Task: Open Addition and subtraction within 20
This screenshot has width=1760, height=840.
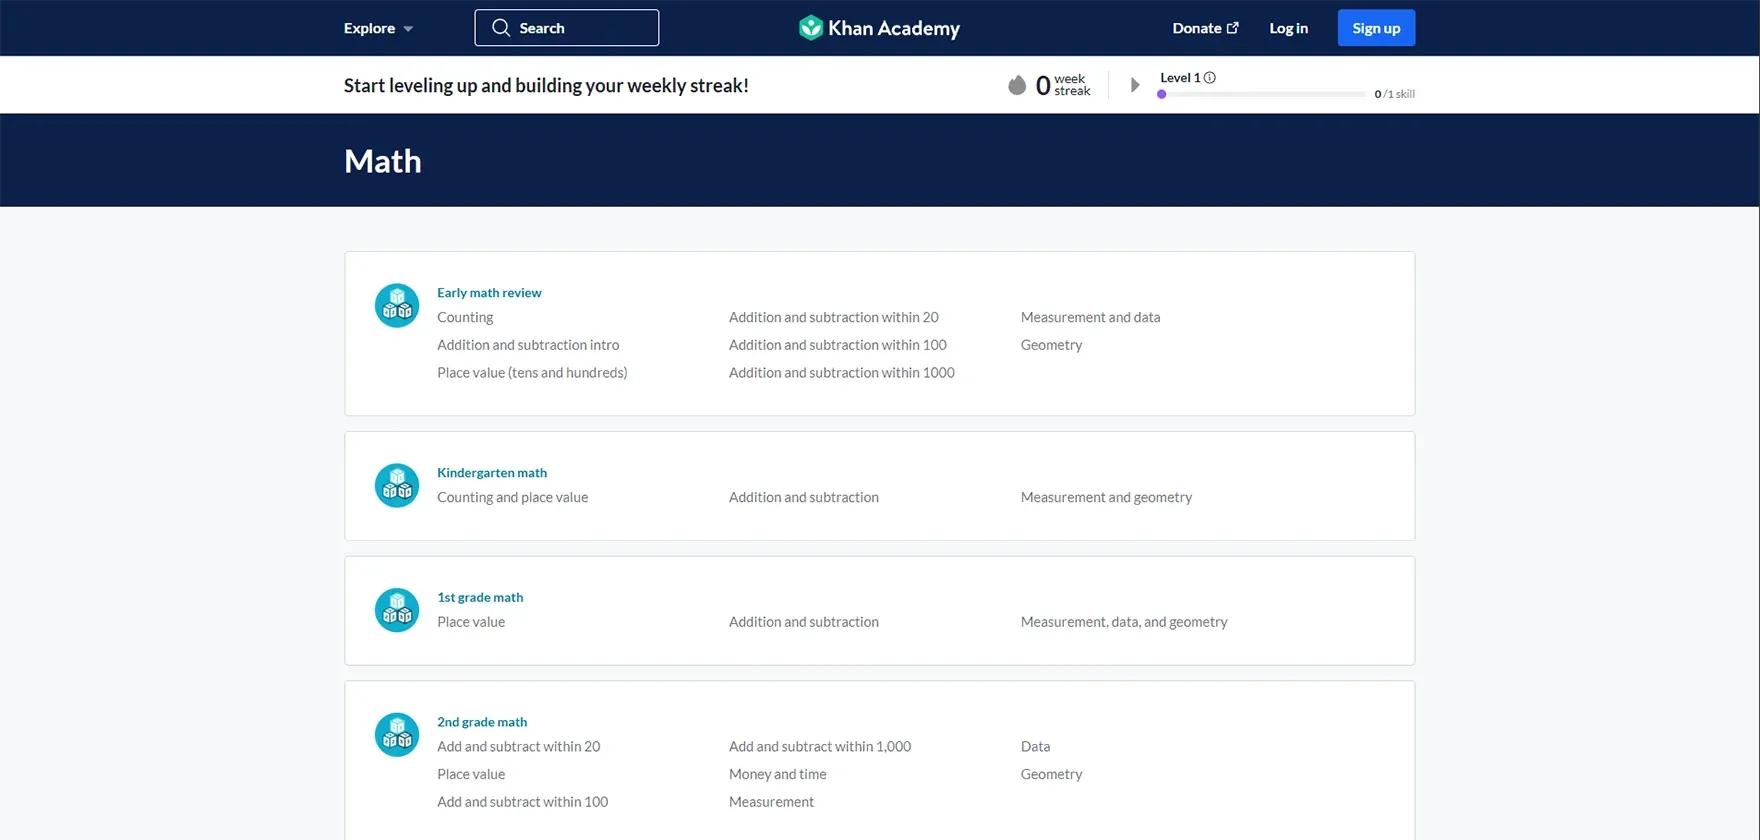Action: click(x=834, y=318)
